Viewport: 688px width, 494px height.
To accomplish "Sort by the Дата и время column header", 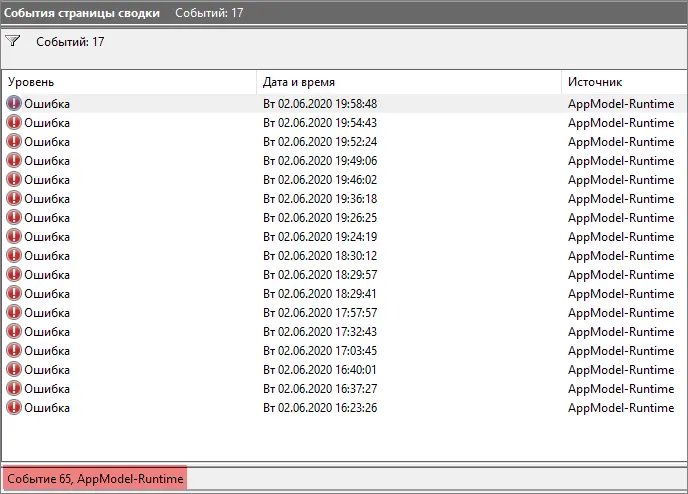I will [x=408, y=81].
